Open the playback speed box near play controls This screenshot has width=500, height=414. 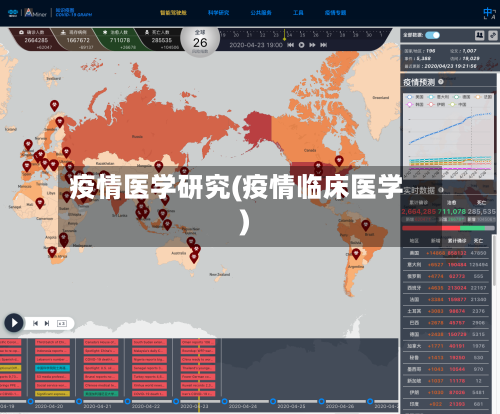pyautogui.click(x=62, y=323)
